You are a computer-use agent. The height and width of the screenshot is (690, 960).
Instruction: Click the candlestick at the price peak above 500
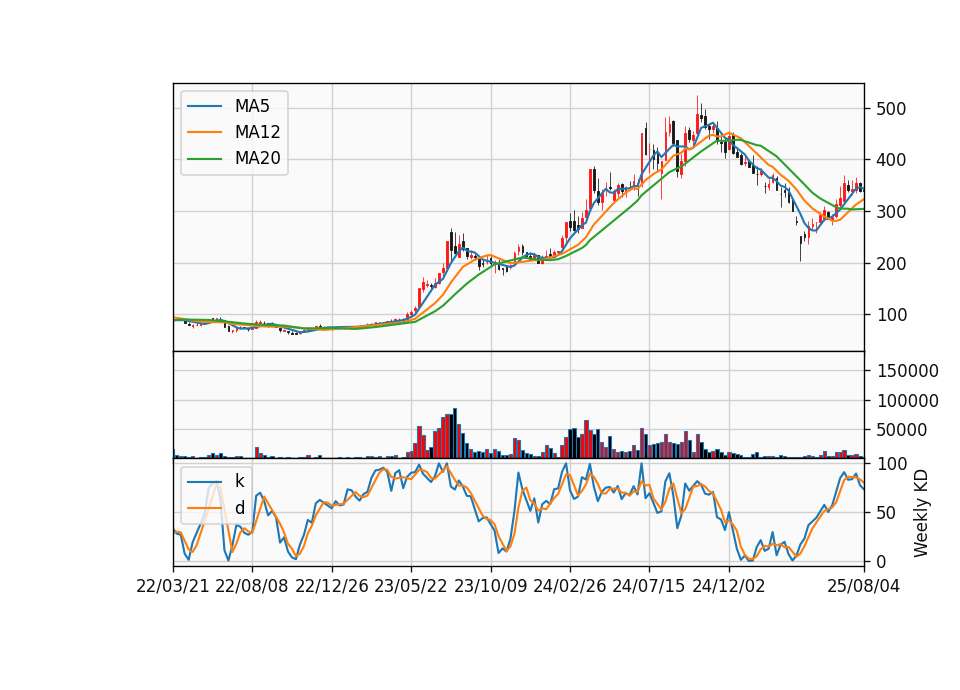tap(697, 115)
